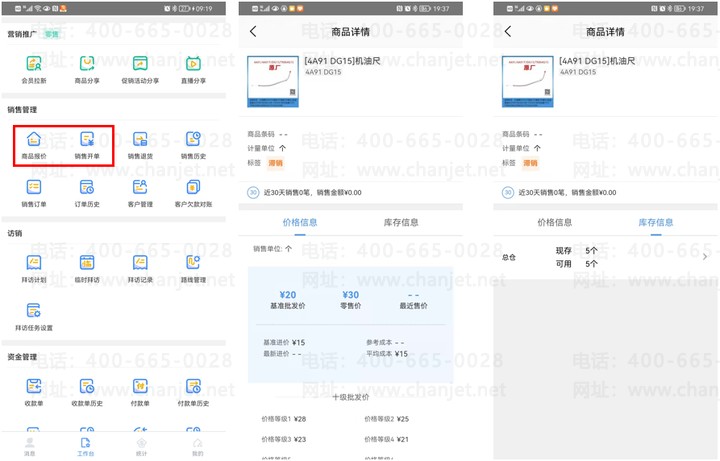Tap the ¥30 零售价 value
The image size is (720, 461).
pyautogui.click(x=350, y=295)
